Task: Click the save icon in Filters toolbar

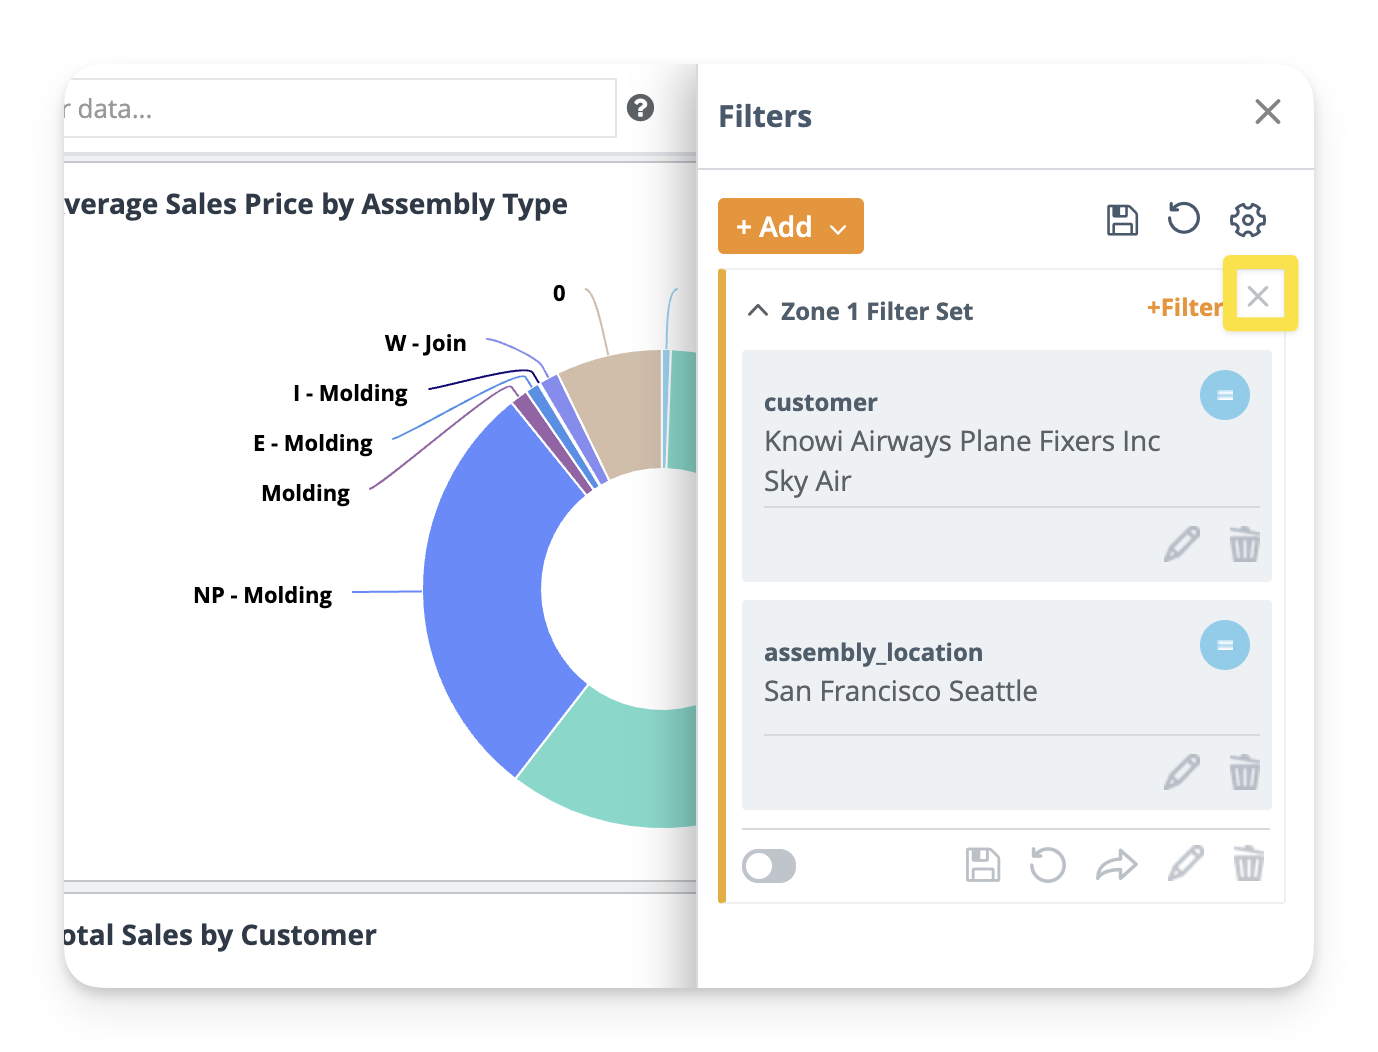Action: [x=1122, y=220]
